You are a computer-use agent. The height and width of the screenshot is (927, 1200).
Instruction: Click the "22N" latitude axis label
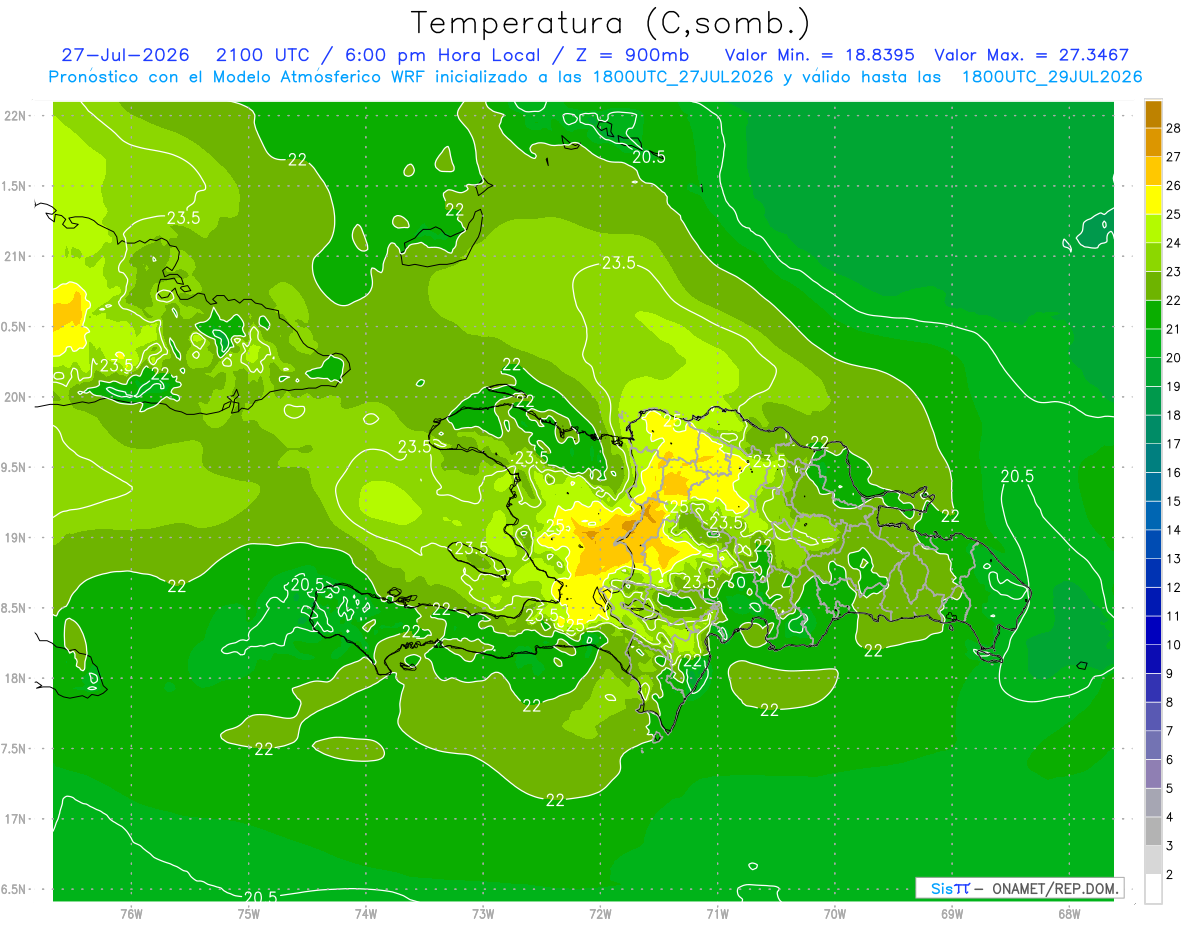(x=15, y=116)
